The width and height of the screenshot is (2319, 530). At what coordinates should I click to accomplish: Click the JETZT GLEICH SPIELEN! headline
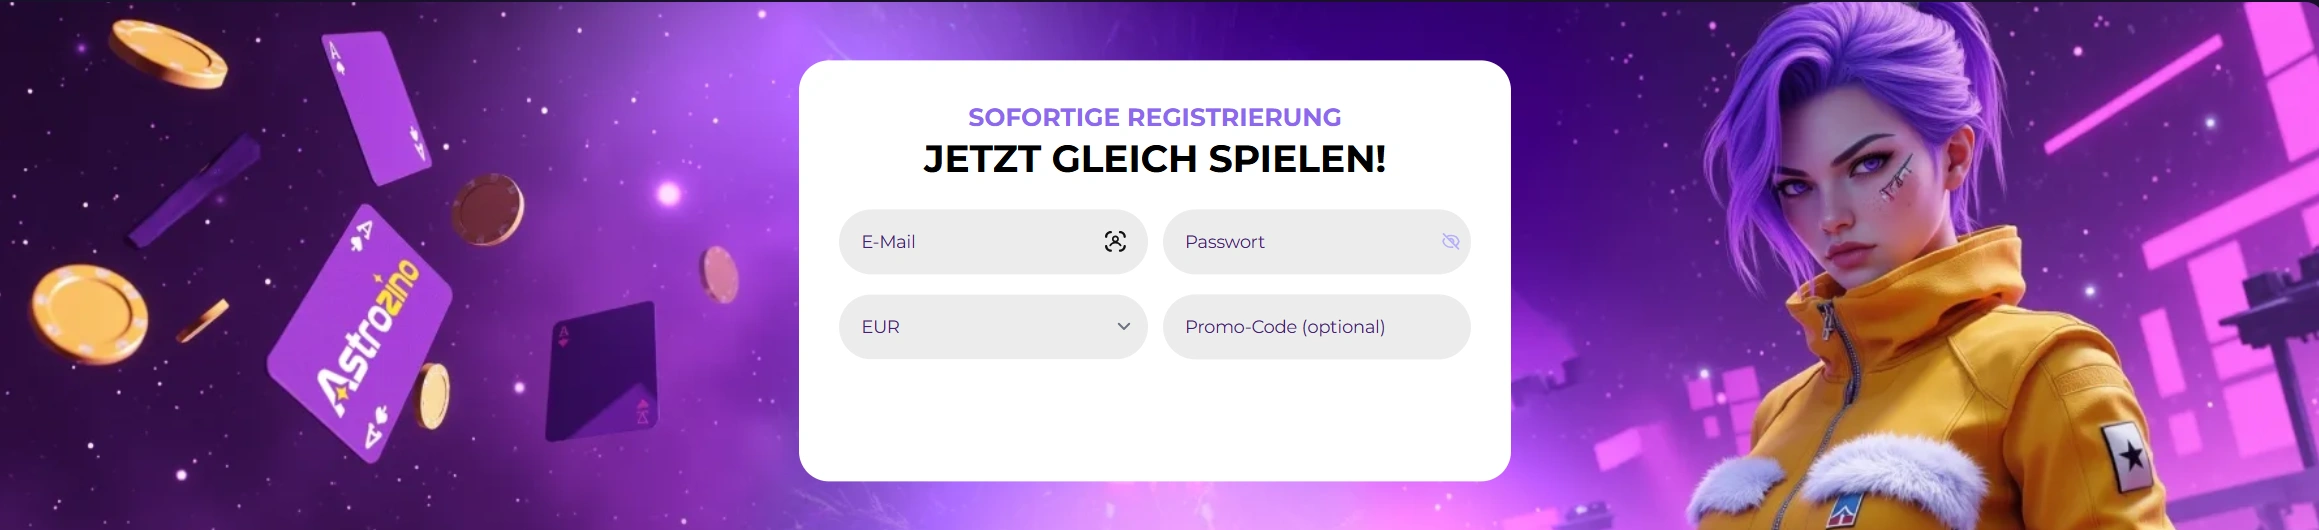click(1154, 159)
